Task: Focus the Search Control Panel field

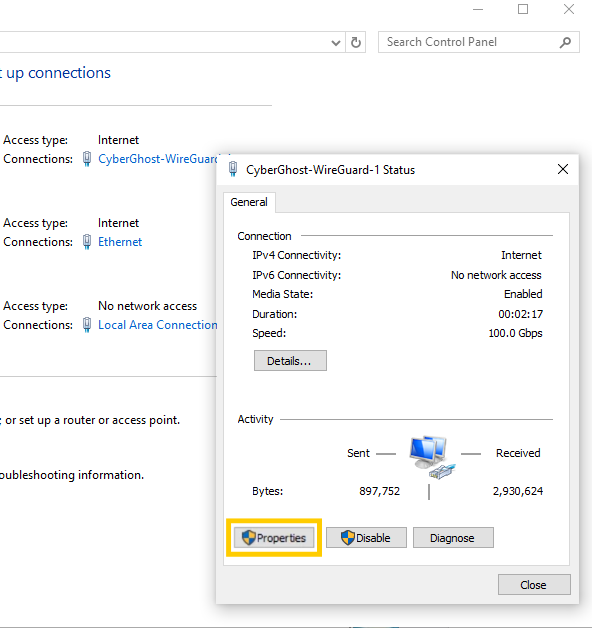Action: [479, 42]
